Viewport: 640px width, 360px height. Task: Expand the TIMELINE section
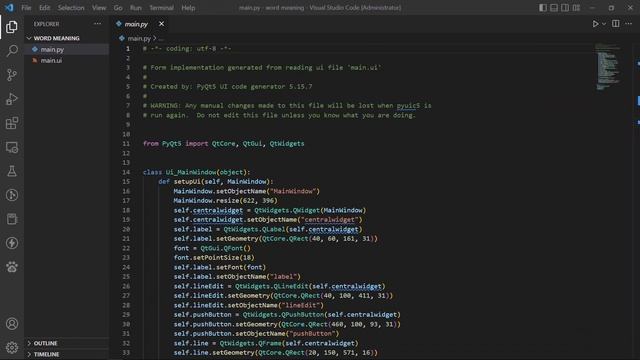[46, 354]
